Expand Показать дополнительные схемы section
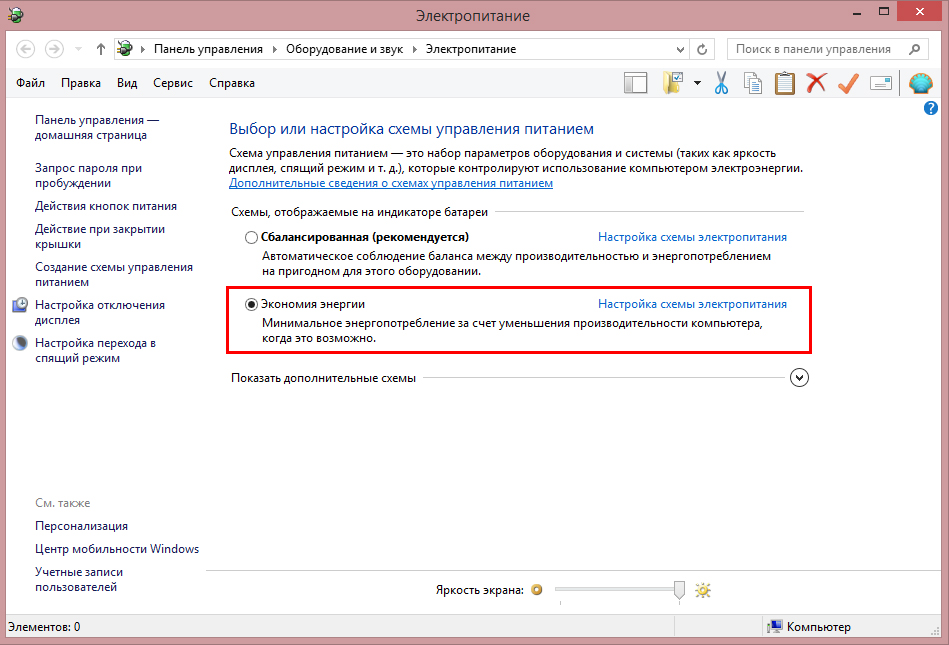This screenshot has height=645, width=949. click(x=798, y=378)
